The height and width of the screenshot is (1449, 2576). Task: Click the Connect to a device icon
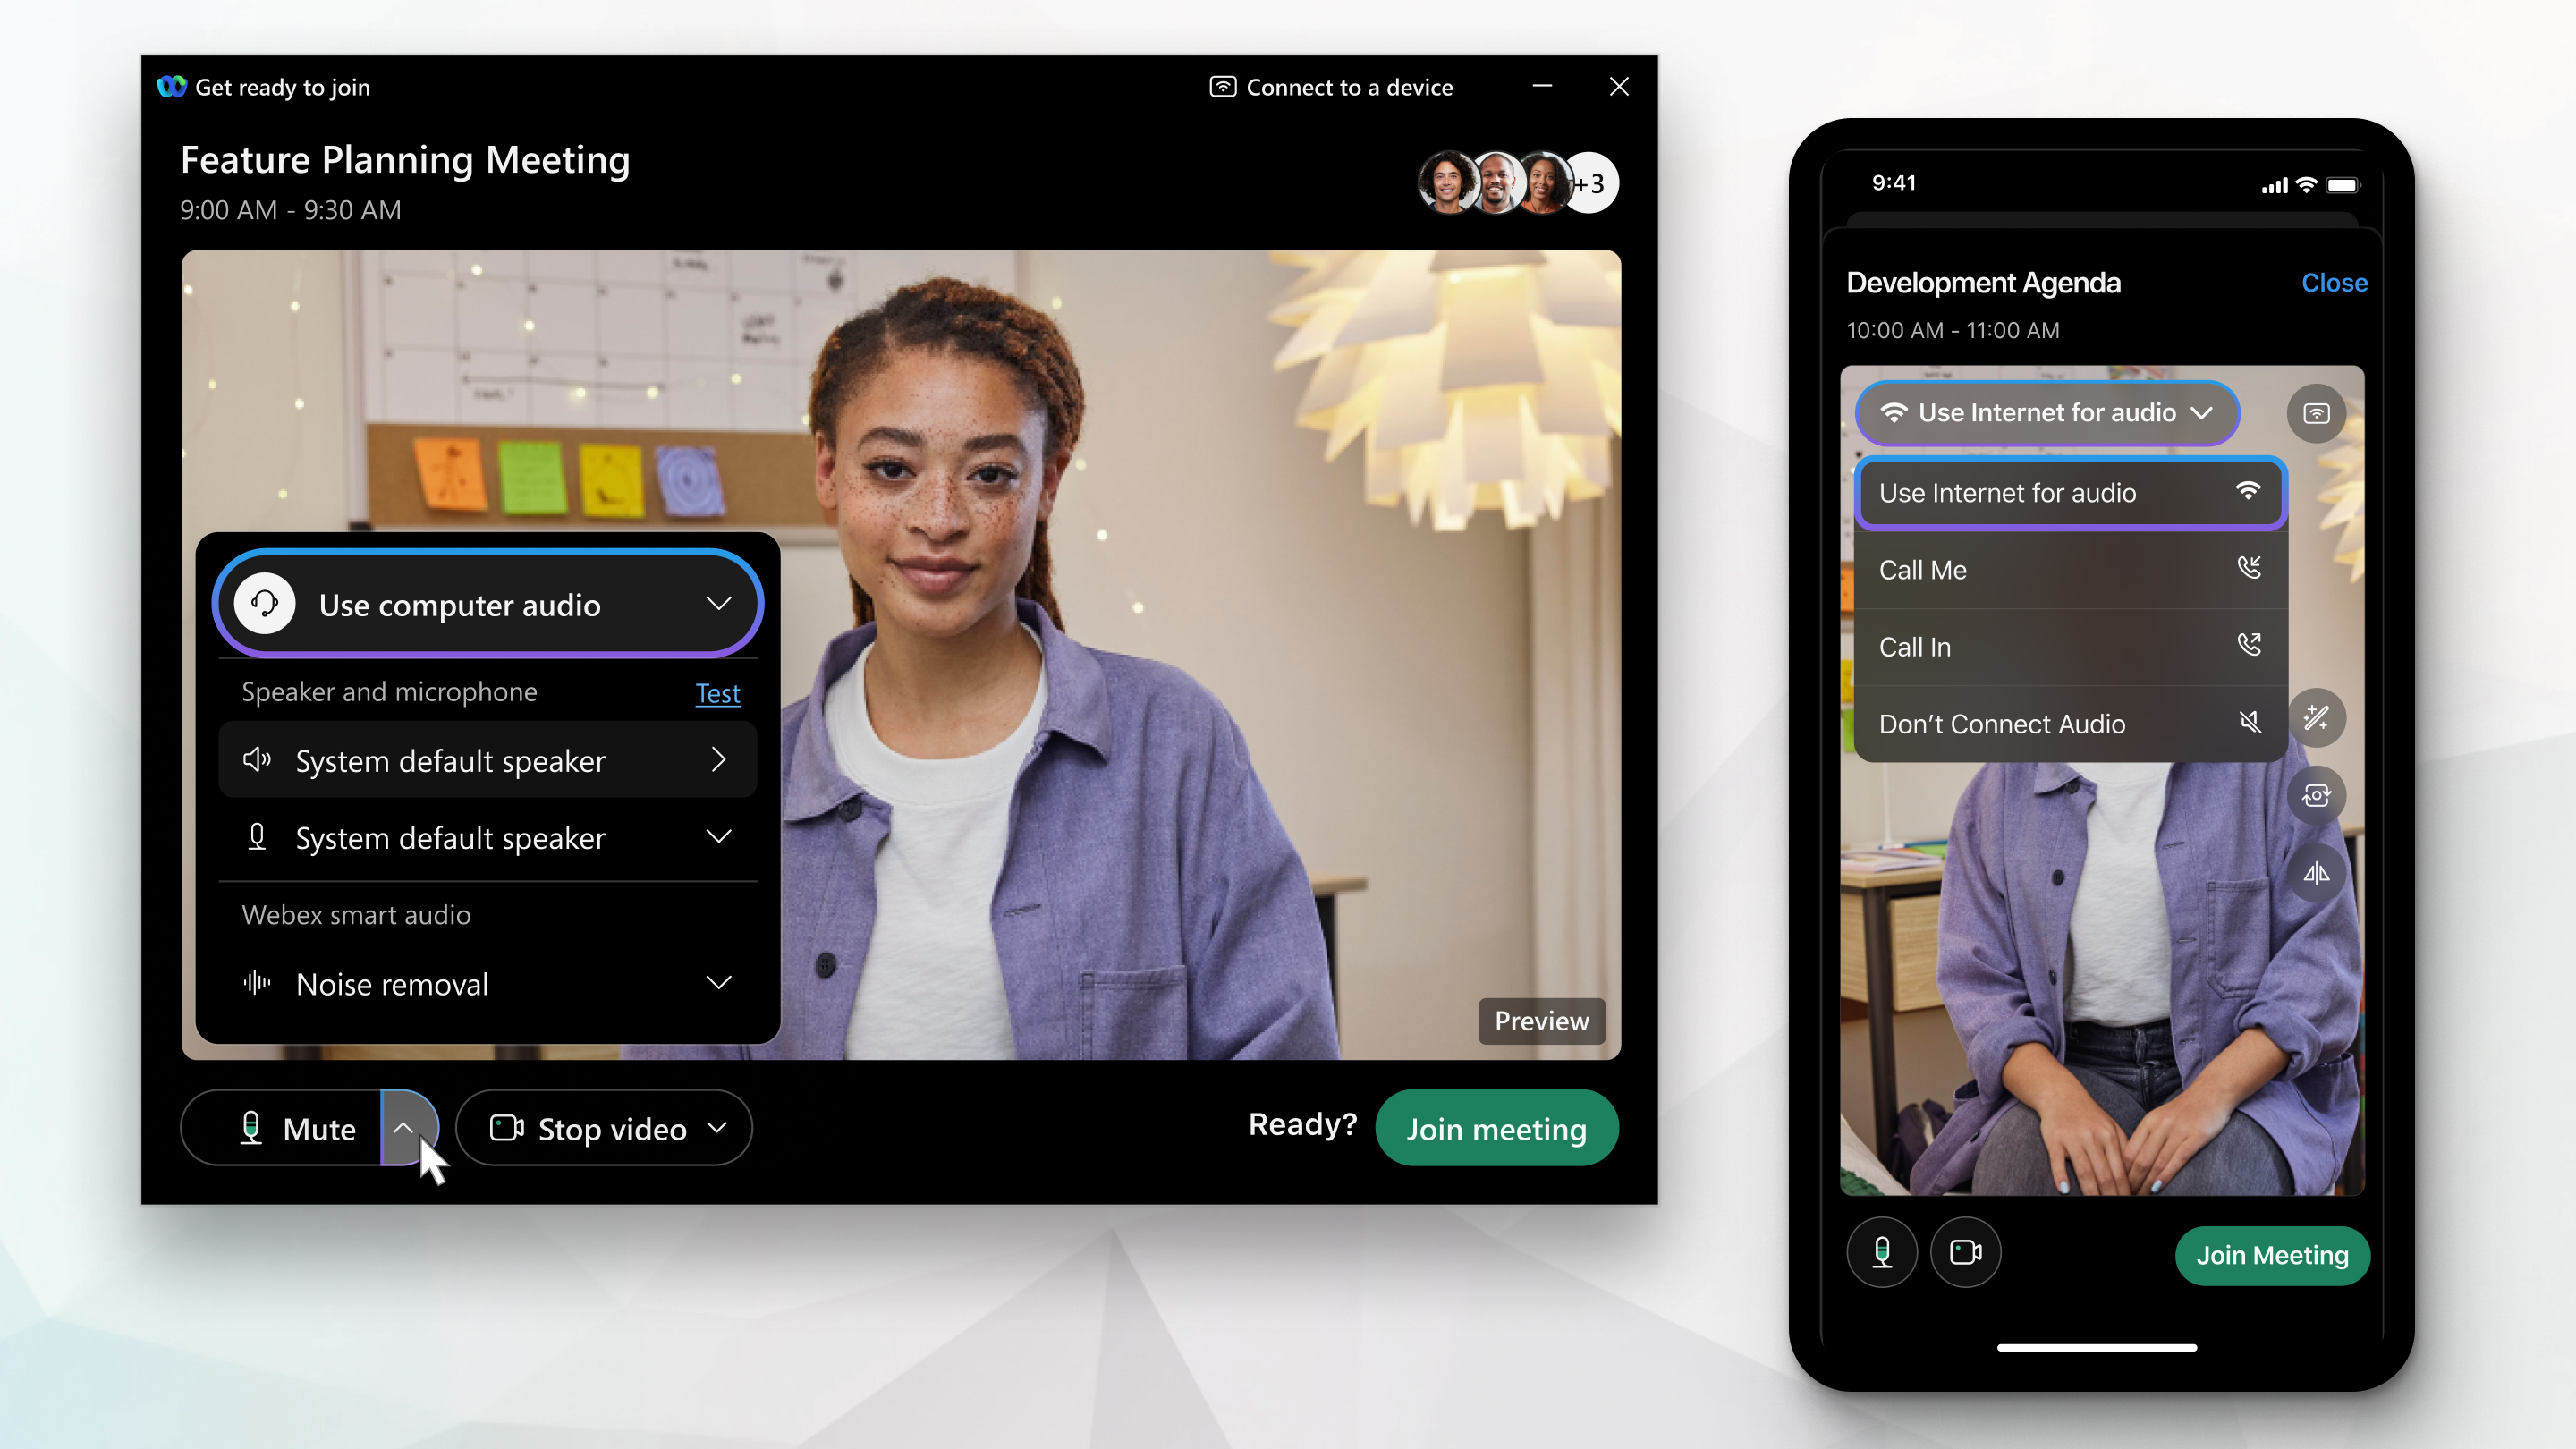(1219, 85)
